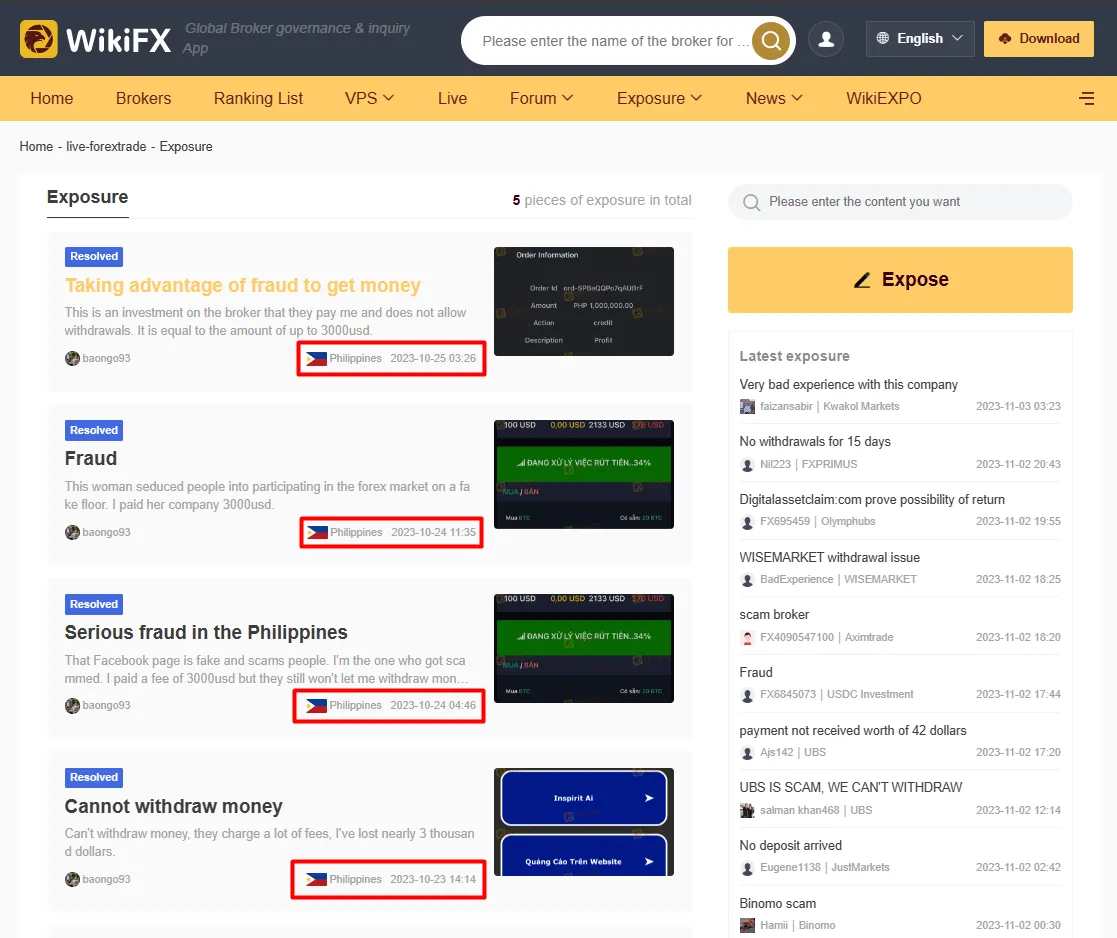Open 'Taking advantage of fraud to get money' post
This screenshot has width=1117, height=938.
(x=242, y=286)
